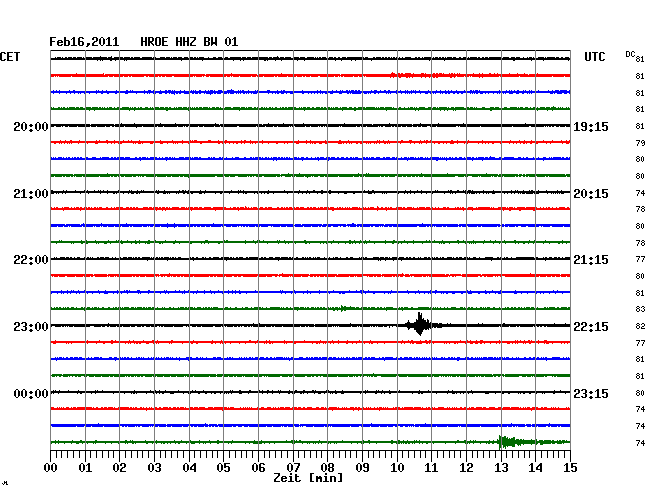This screenshot has width=650, height=494.
Task: Click the UTC column header
Action: click(x=594, y=57)
